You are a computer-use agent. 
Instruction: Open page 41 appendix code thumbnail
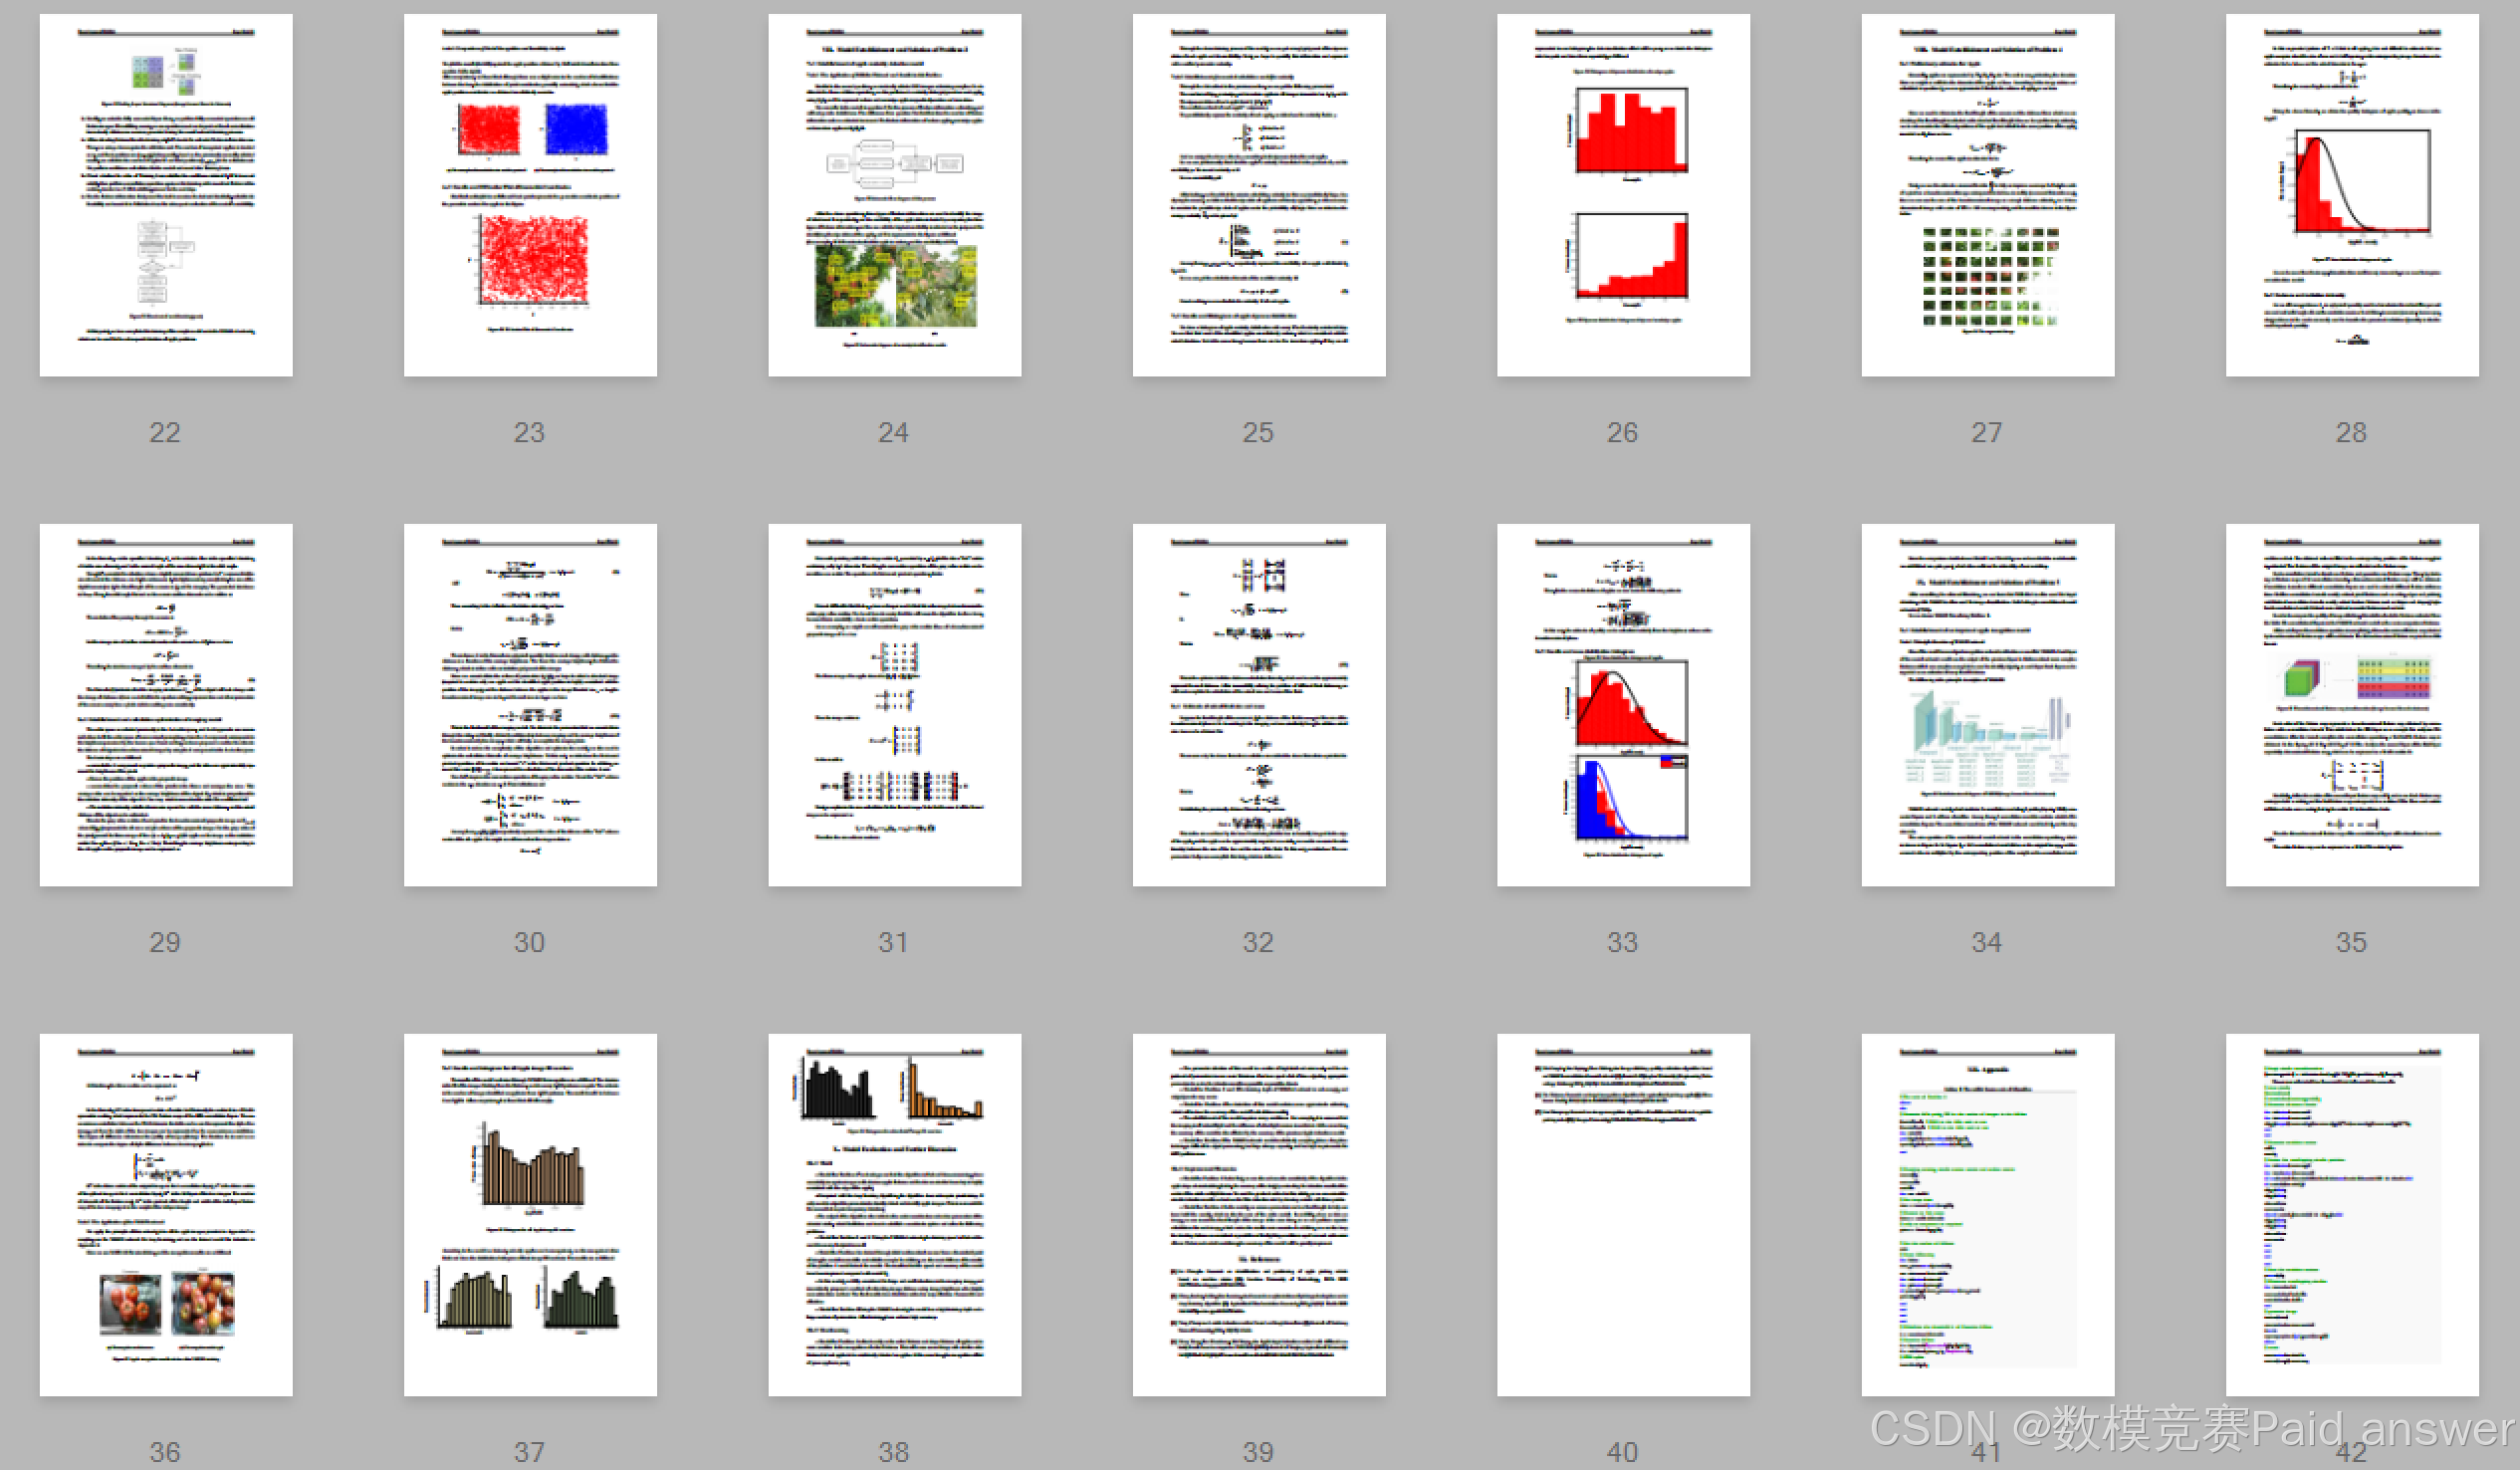[1987, 1215]
